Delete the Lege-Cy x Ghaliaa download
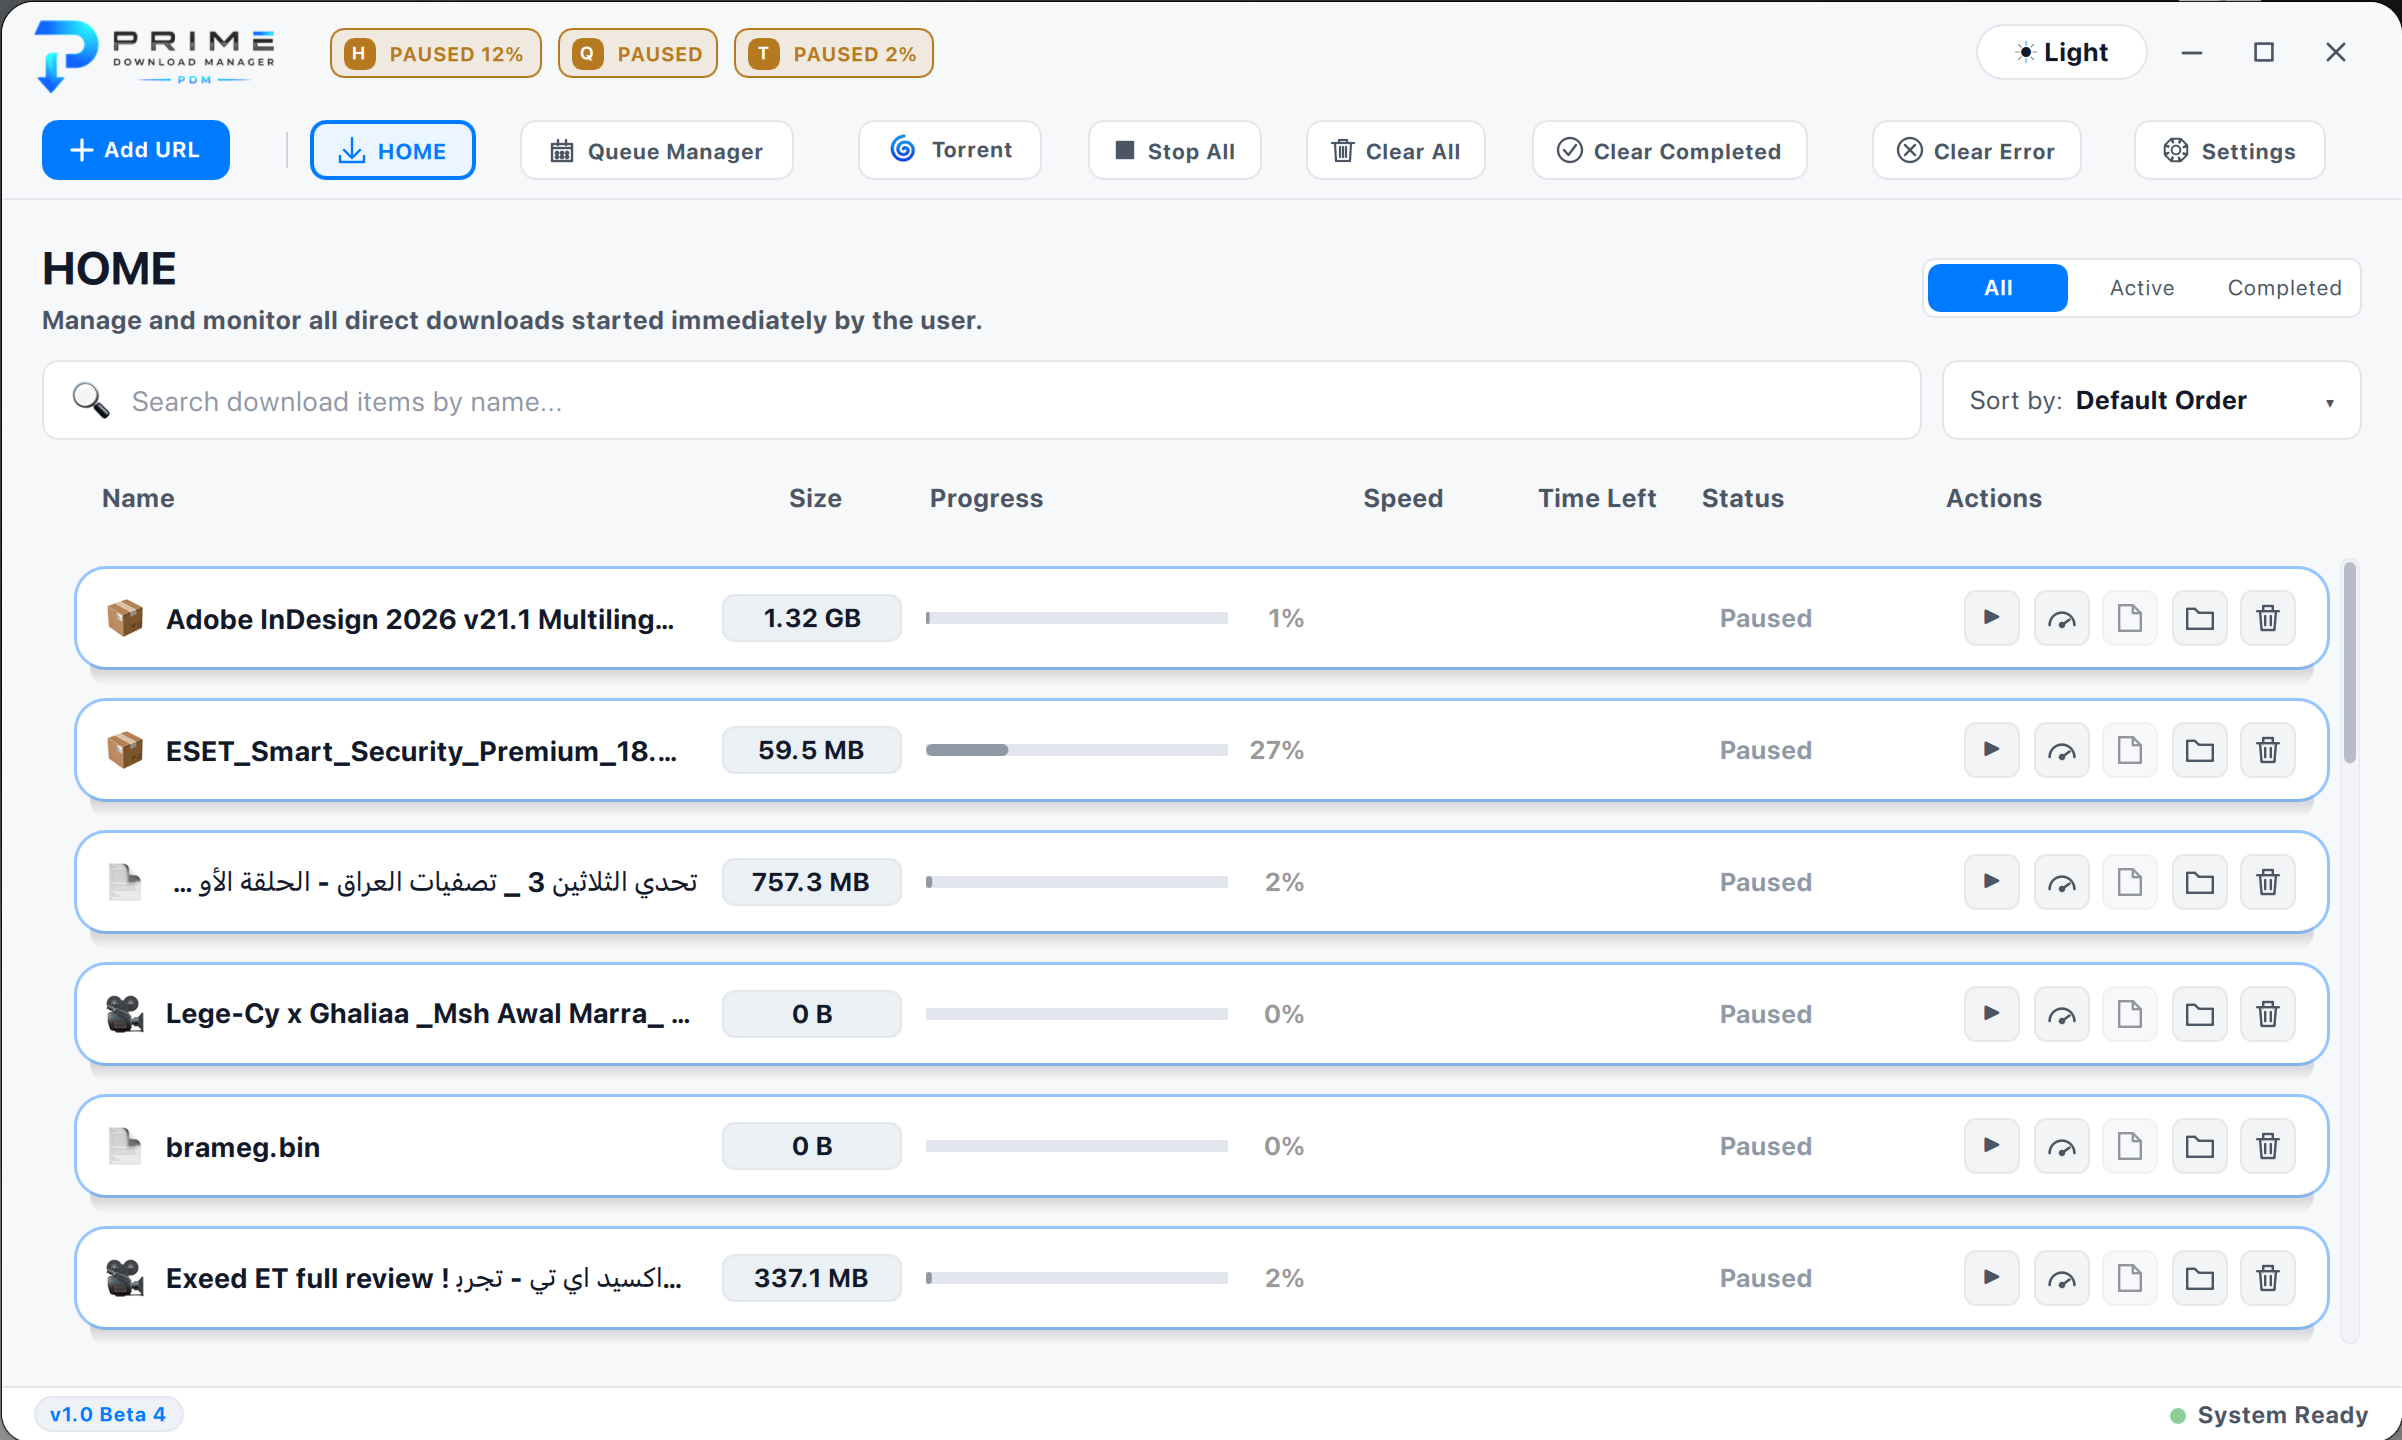 point(2268,1014)
